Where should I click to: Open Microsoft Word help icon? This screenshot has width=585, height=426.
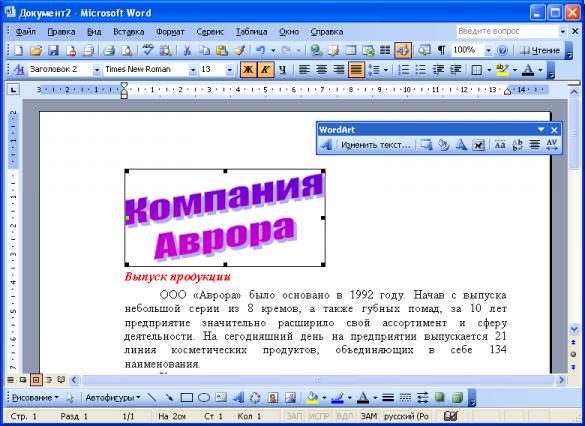click(x=503, y=50)
